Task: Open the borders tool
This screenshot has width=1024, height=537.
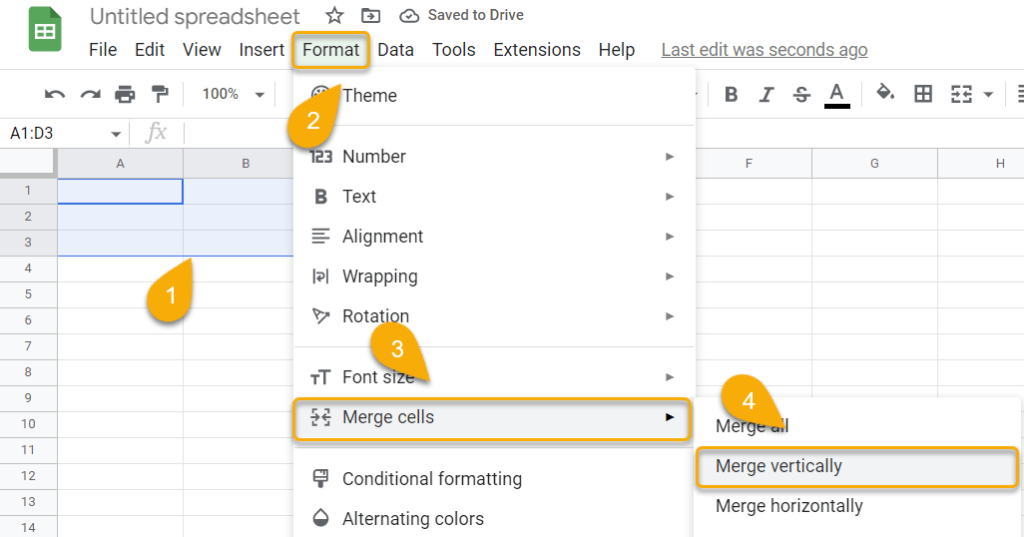Action: point(923,94)
